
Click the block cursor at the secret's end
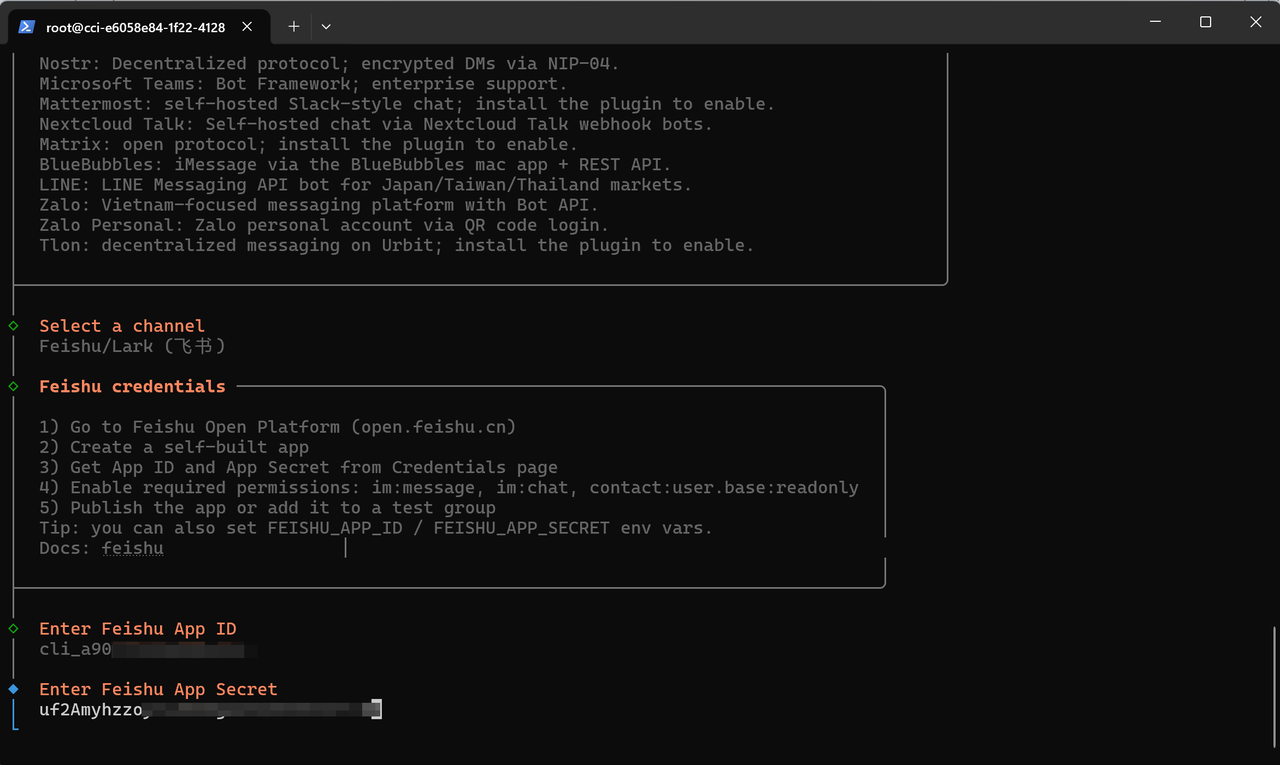pyautogui.click(x=375, y=709)
